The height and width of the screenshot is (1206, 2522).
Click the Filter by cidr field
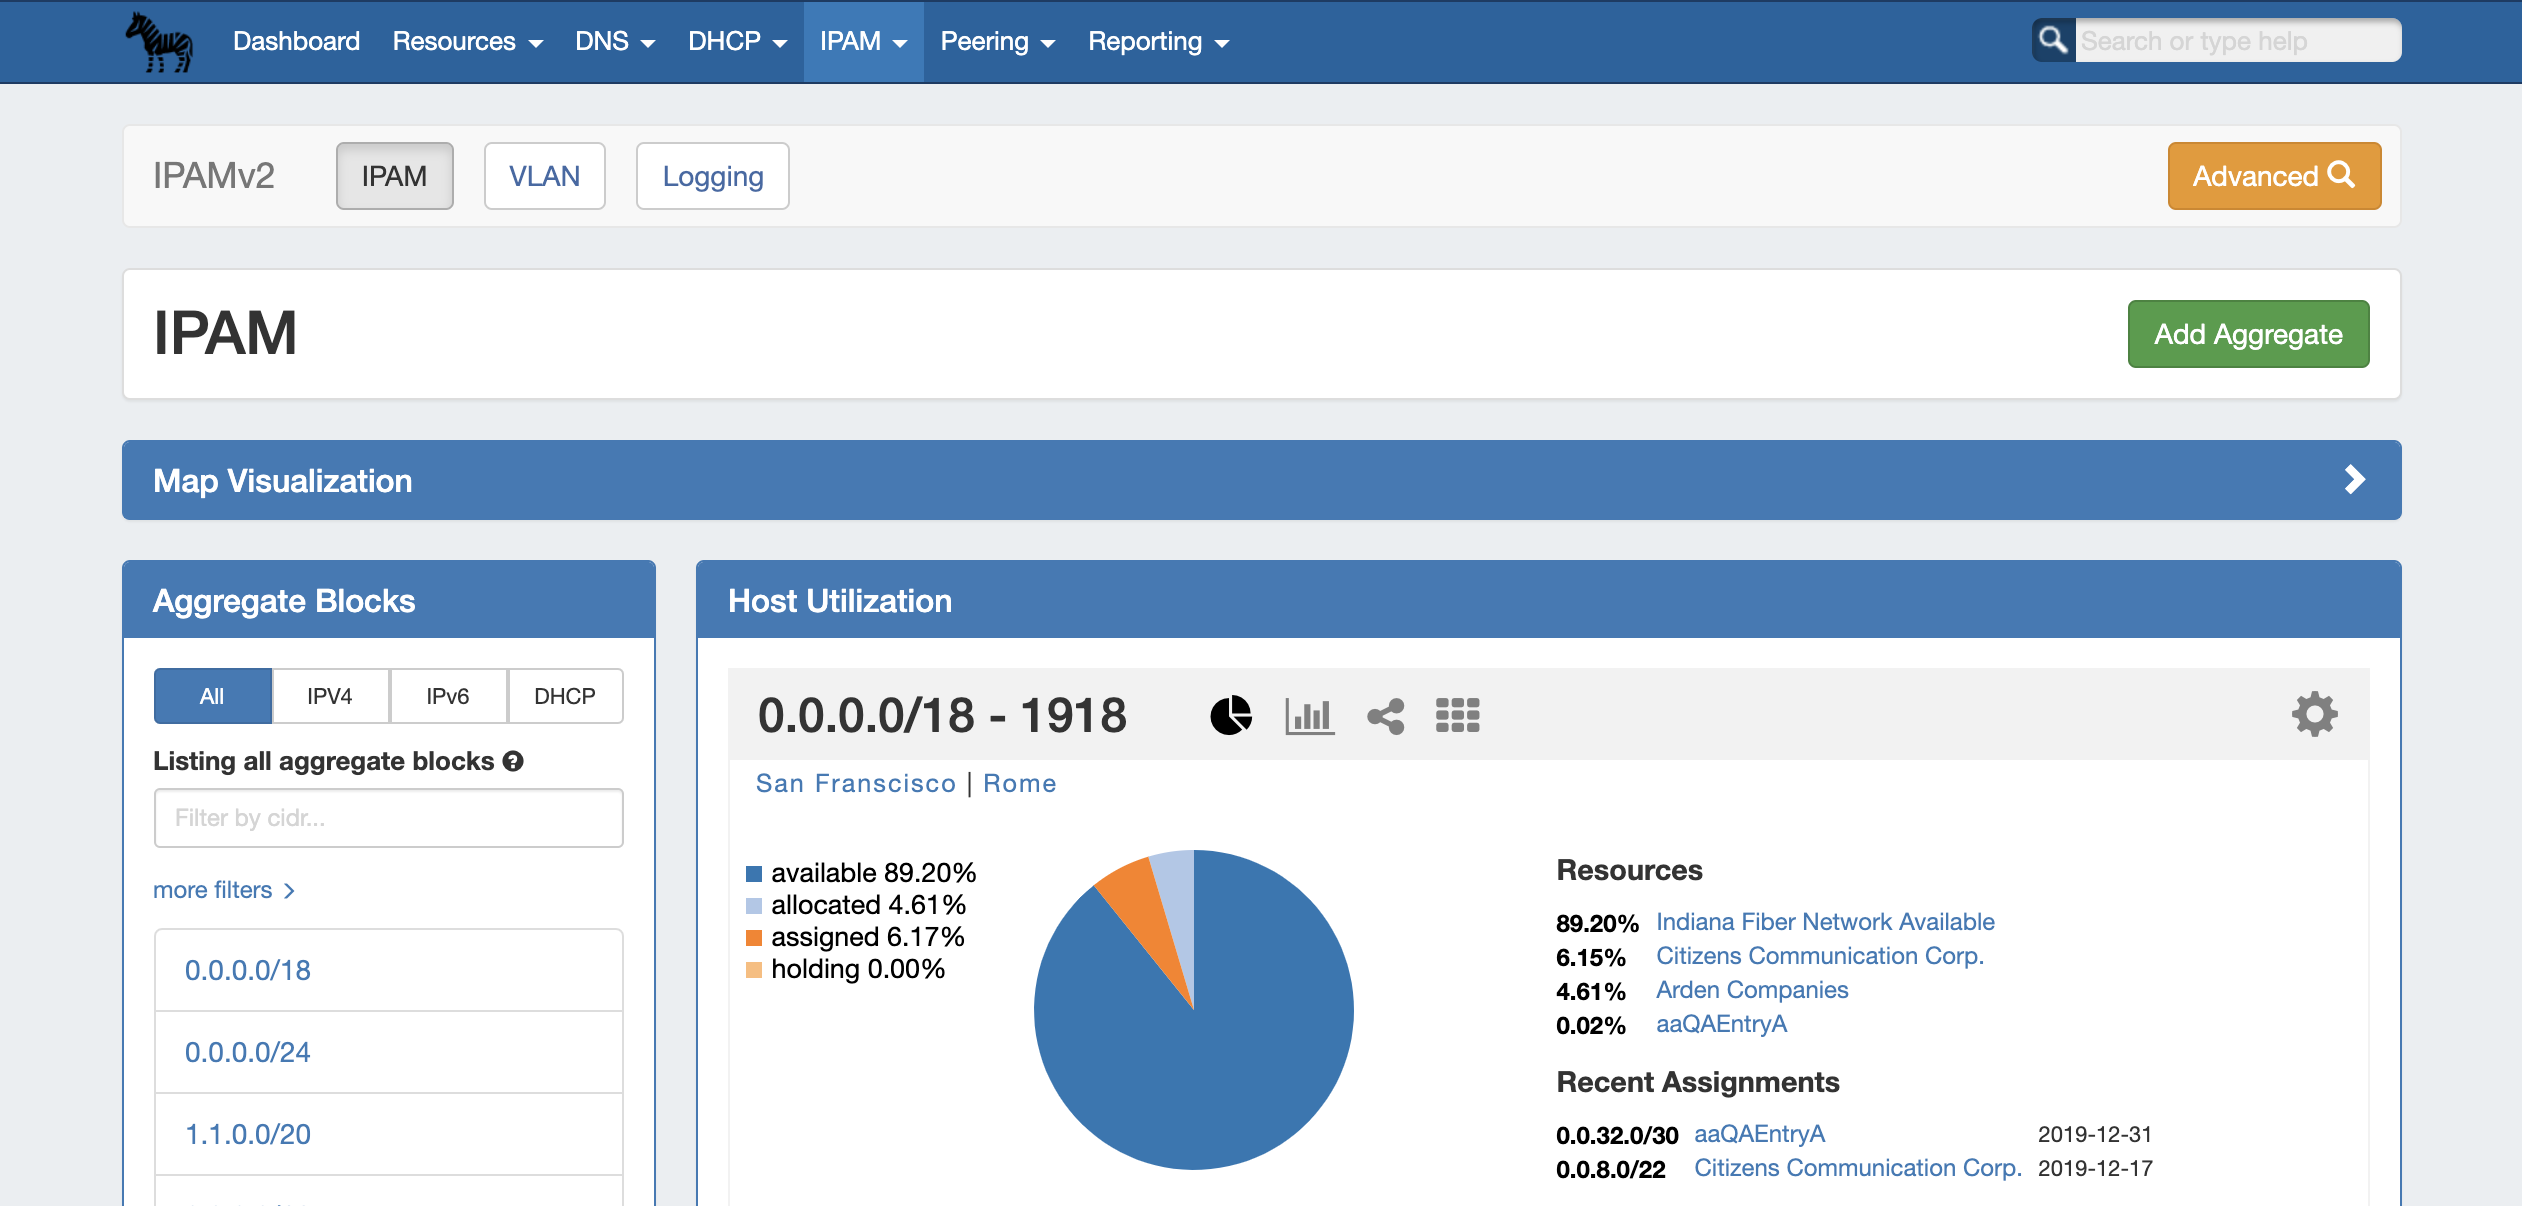(388, 818)
